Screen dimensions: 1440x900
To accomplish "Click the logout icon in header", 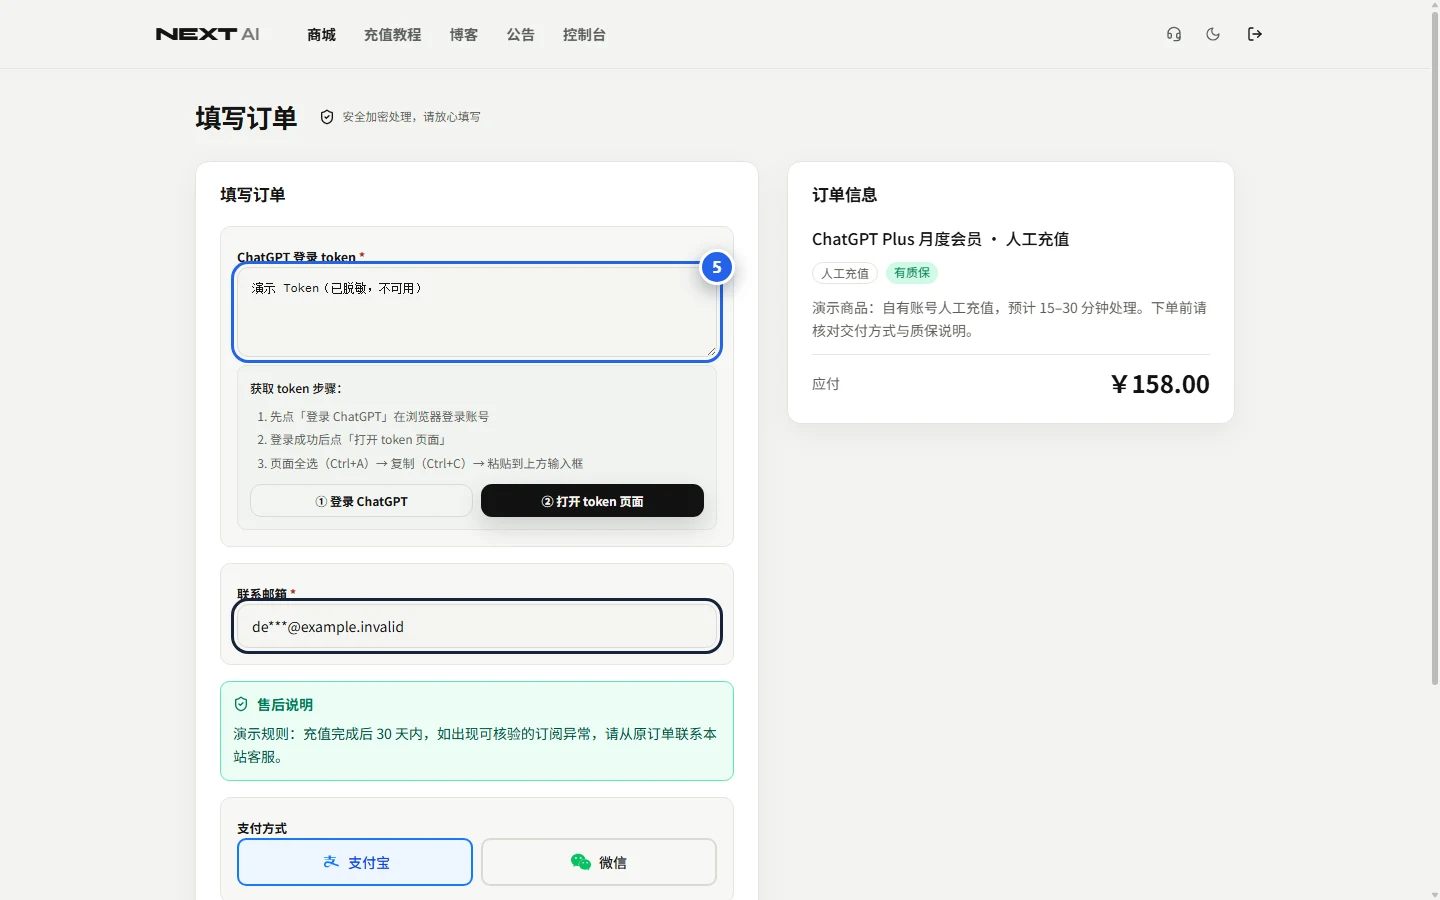I will pyautogui.click(x=1255, y=34).
